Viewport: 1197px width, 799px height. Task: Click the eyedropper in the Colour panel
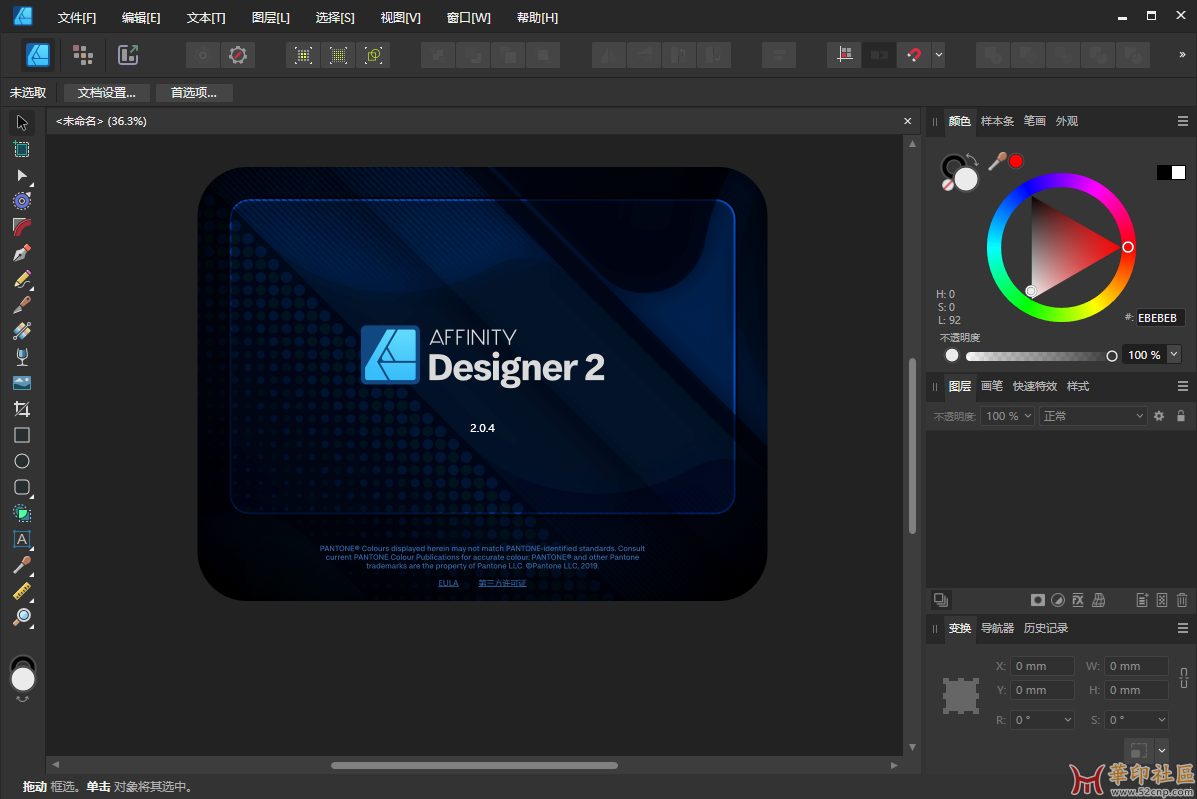(997, 161)
